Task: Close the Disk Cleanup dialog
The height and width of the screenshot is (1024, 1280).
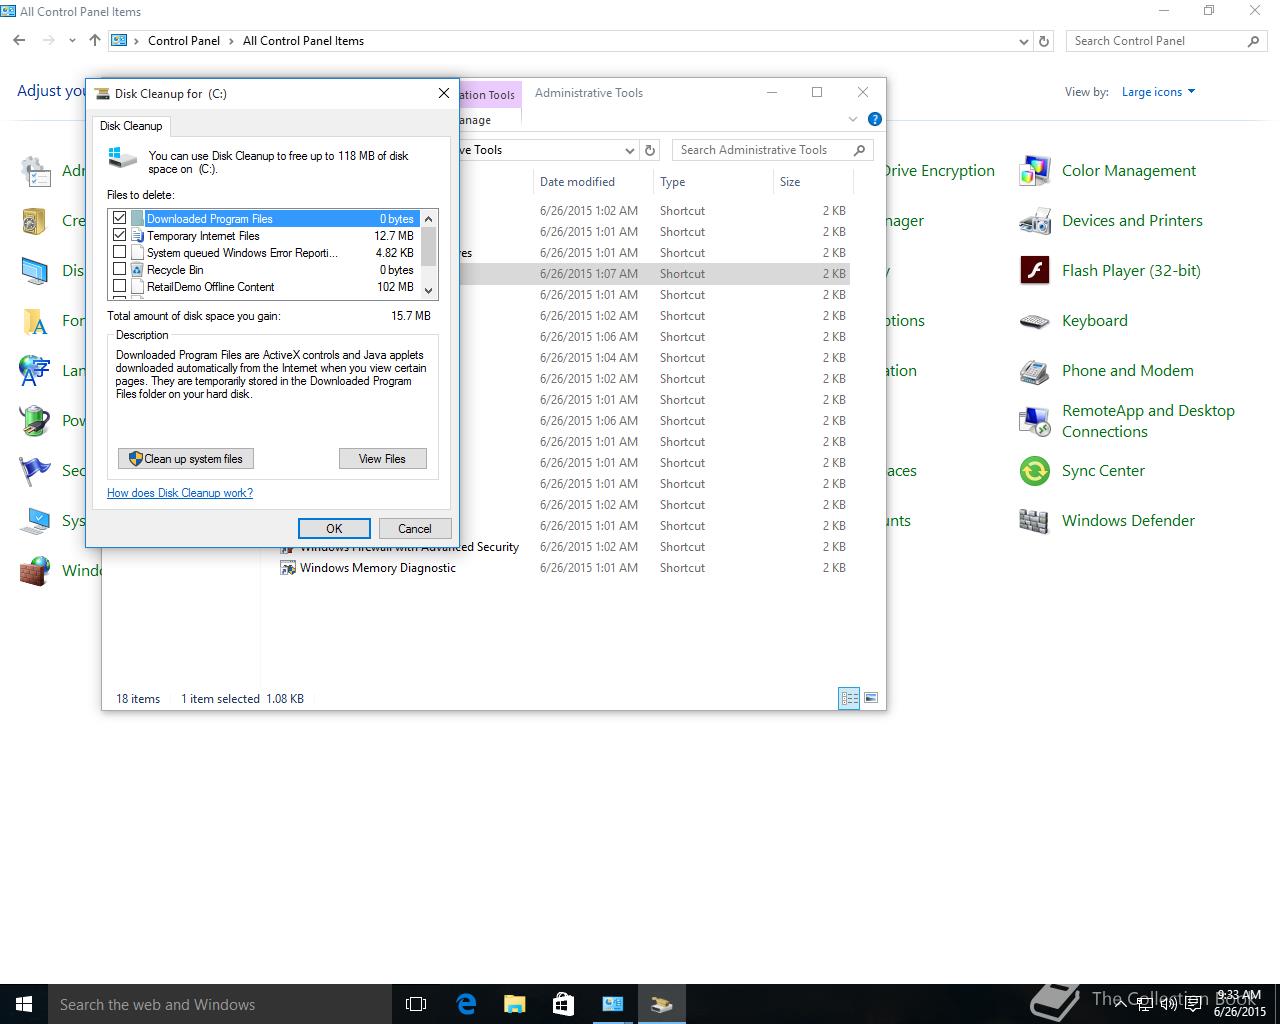Action: click(444, 93)
